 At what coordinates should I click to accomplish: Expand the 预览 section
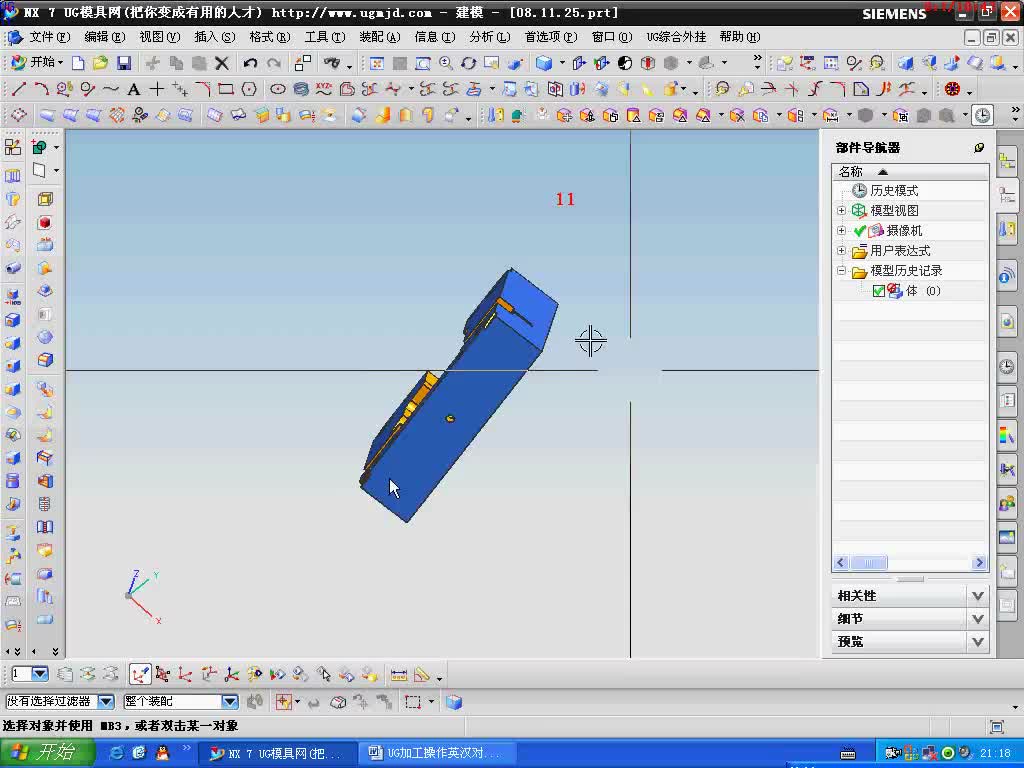pos(978,642)
